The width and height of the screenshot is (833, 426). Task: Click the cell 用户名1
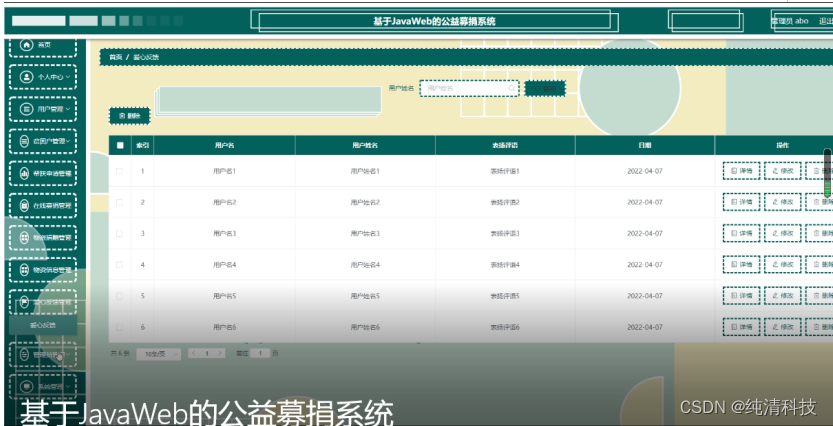point(224,171)
